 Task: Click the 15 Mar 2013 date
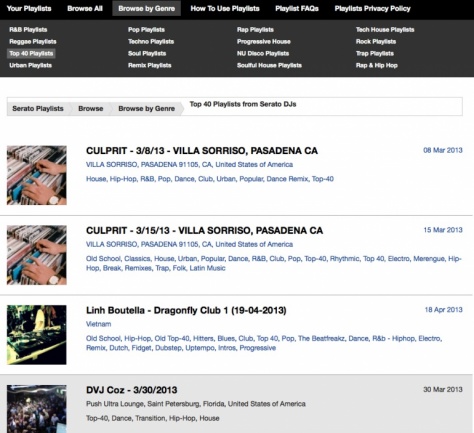(x=443, y=230)
